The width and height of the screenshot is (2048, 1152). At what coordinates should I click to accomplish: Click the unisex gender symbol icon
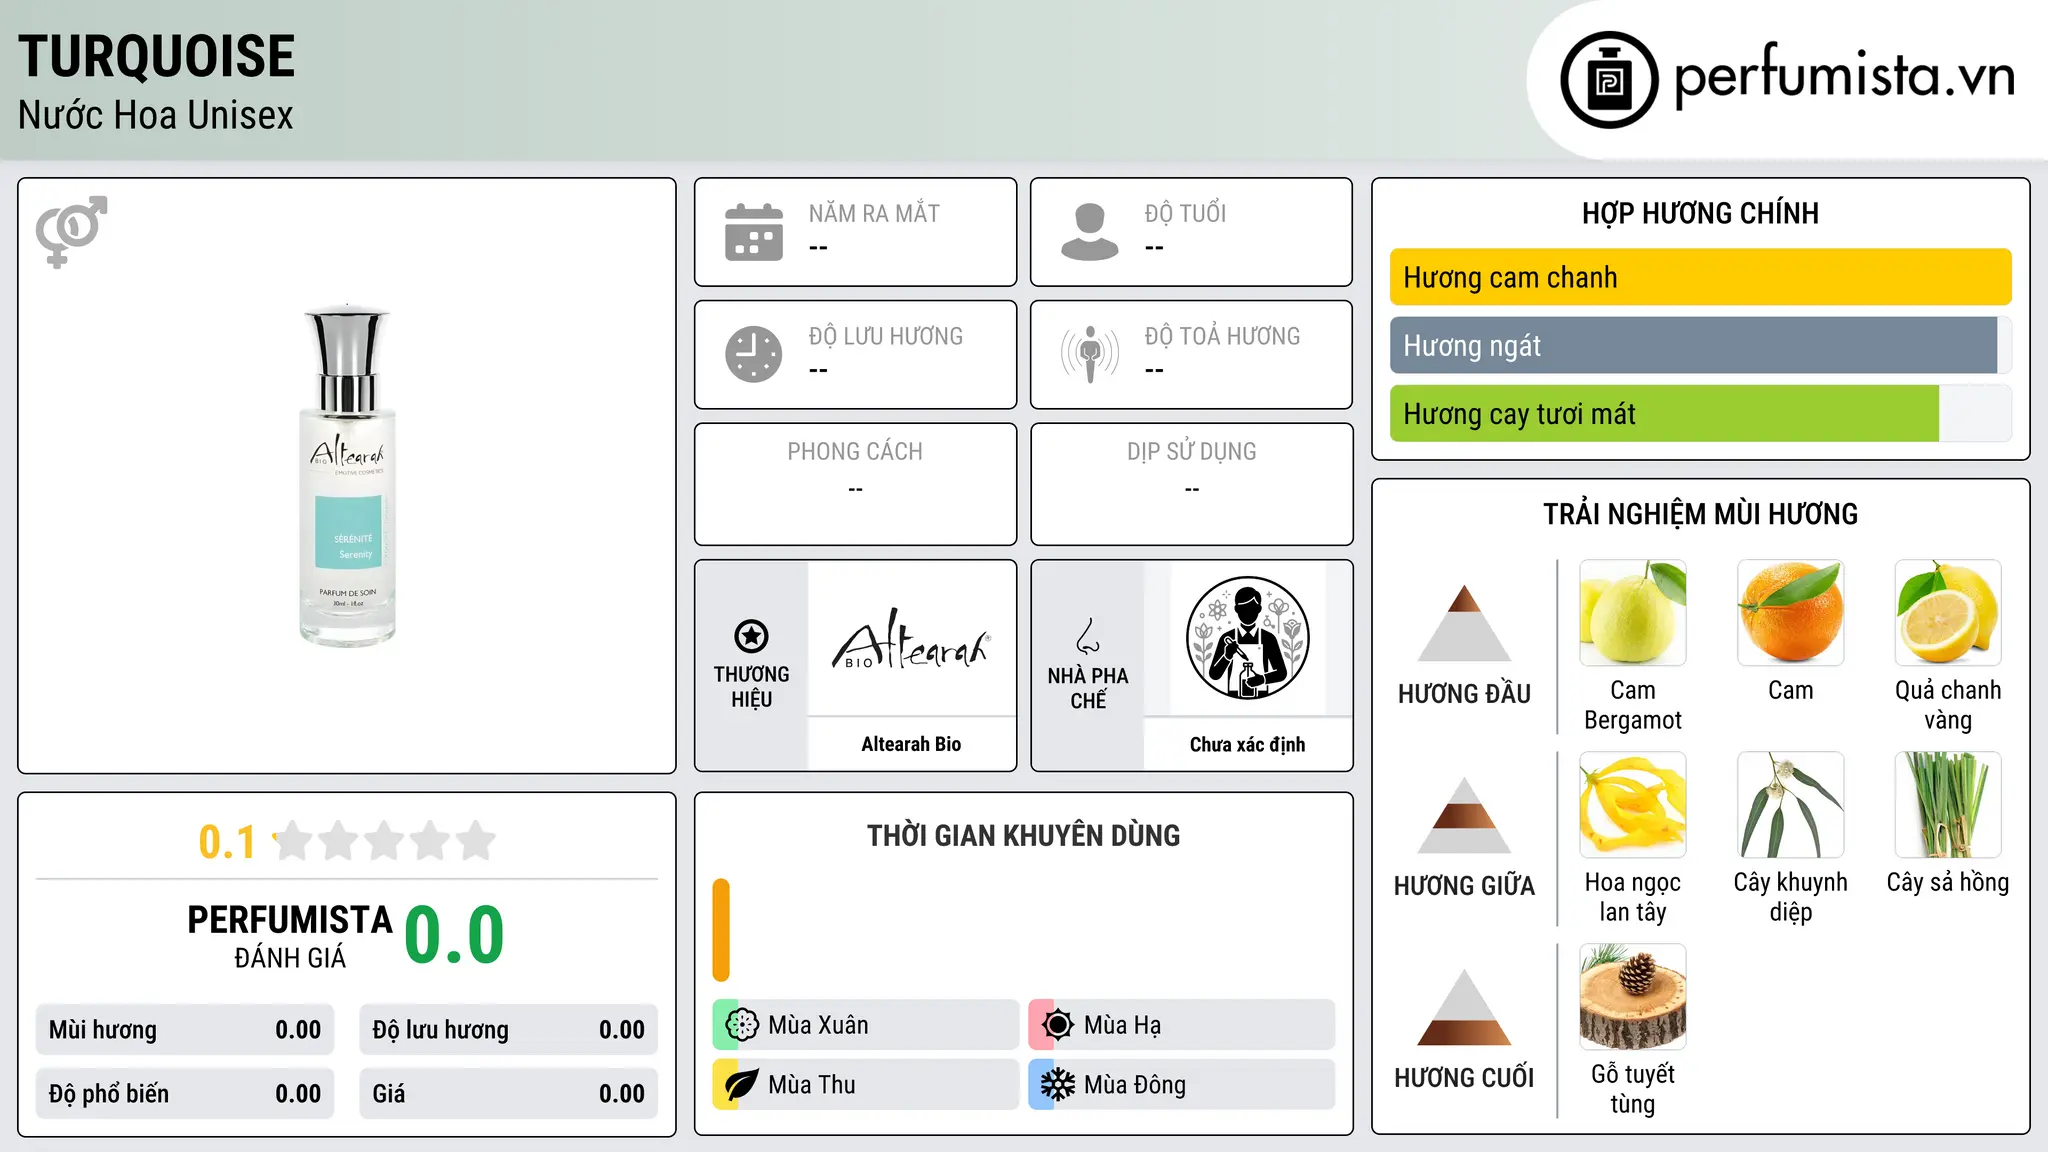tap(71, 231)
